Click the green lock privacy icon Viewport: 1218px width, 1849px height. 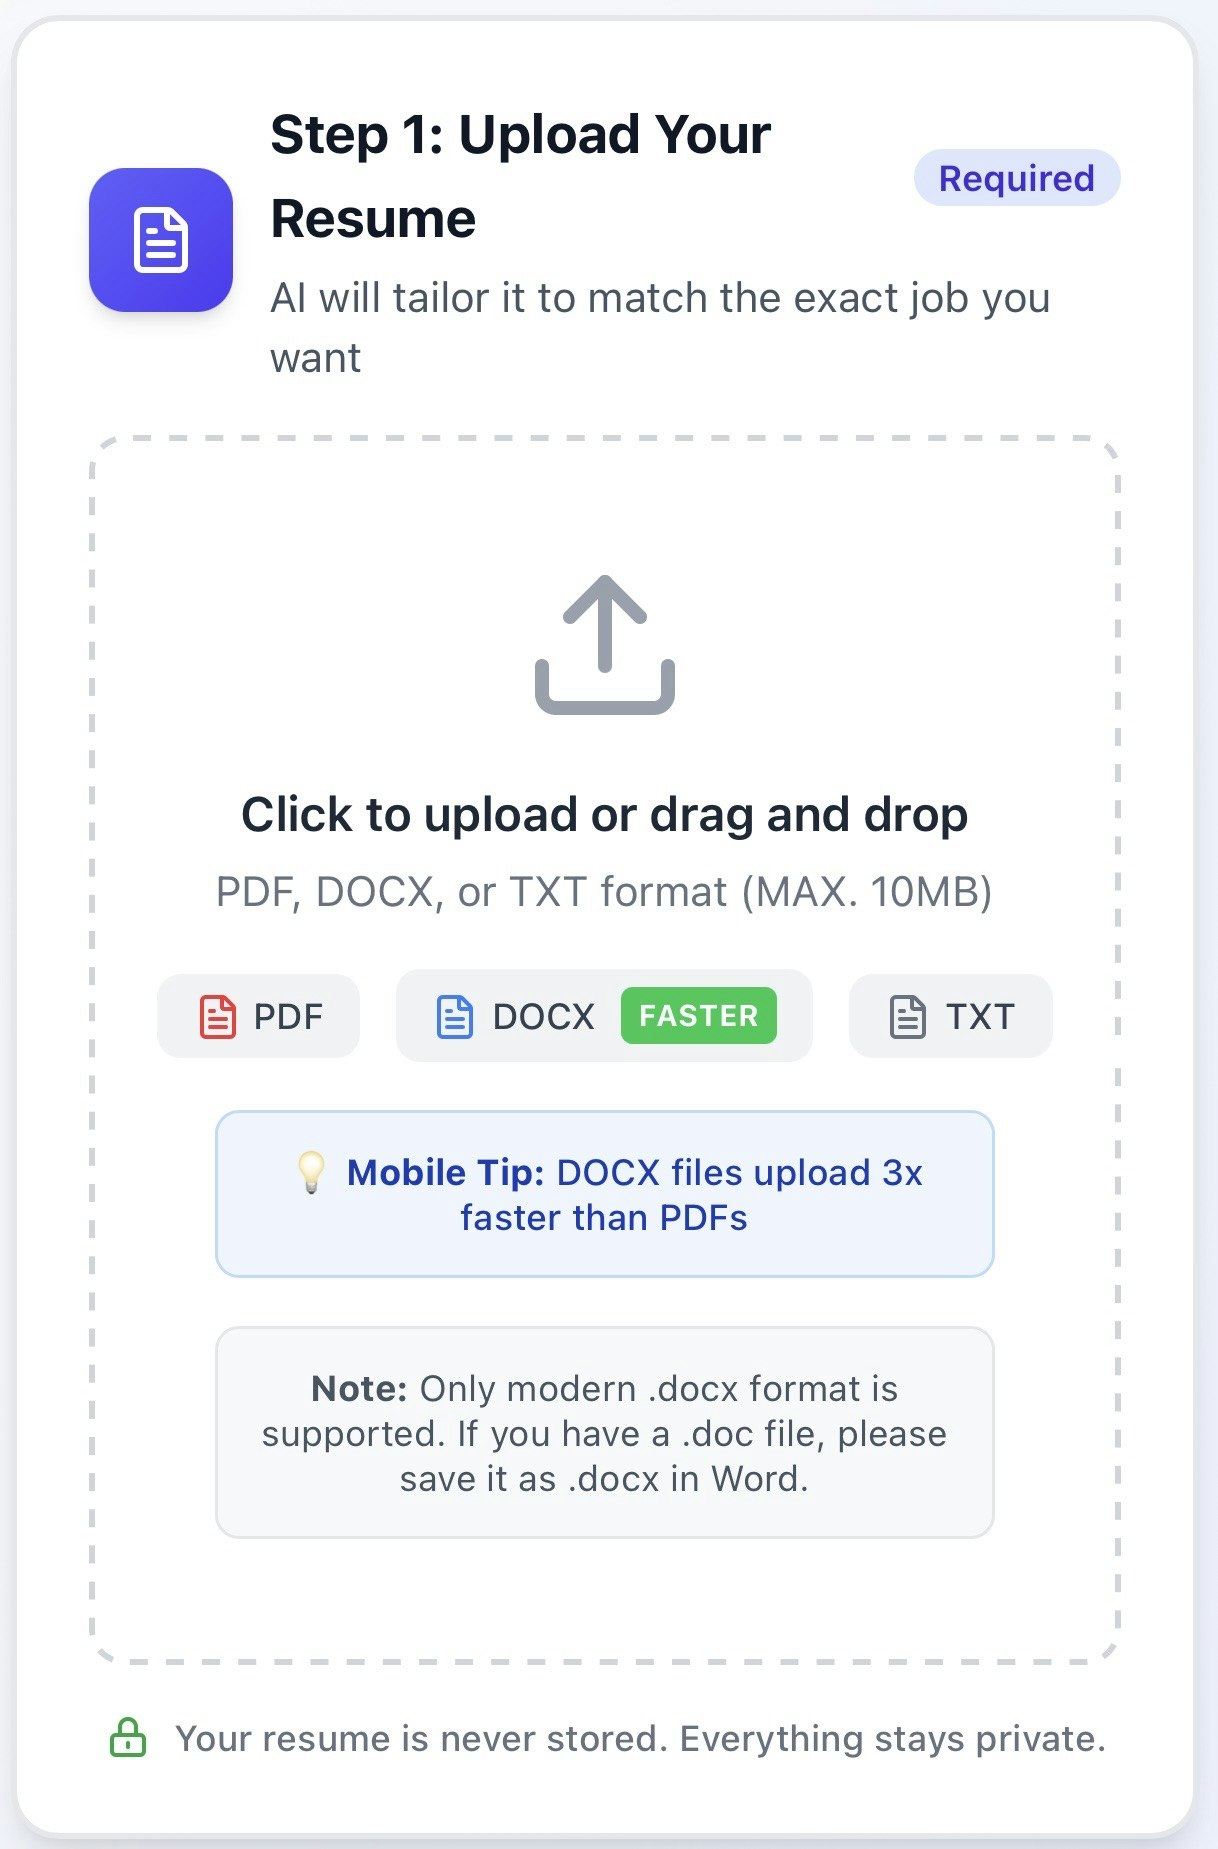(x=130, y=1738)
